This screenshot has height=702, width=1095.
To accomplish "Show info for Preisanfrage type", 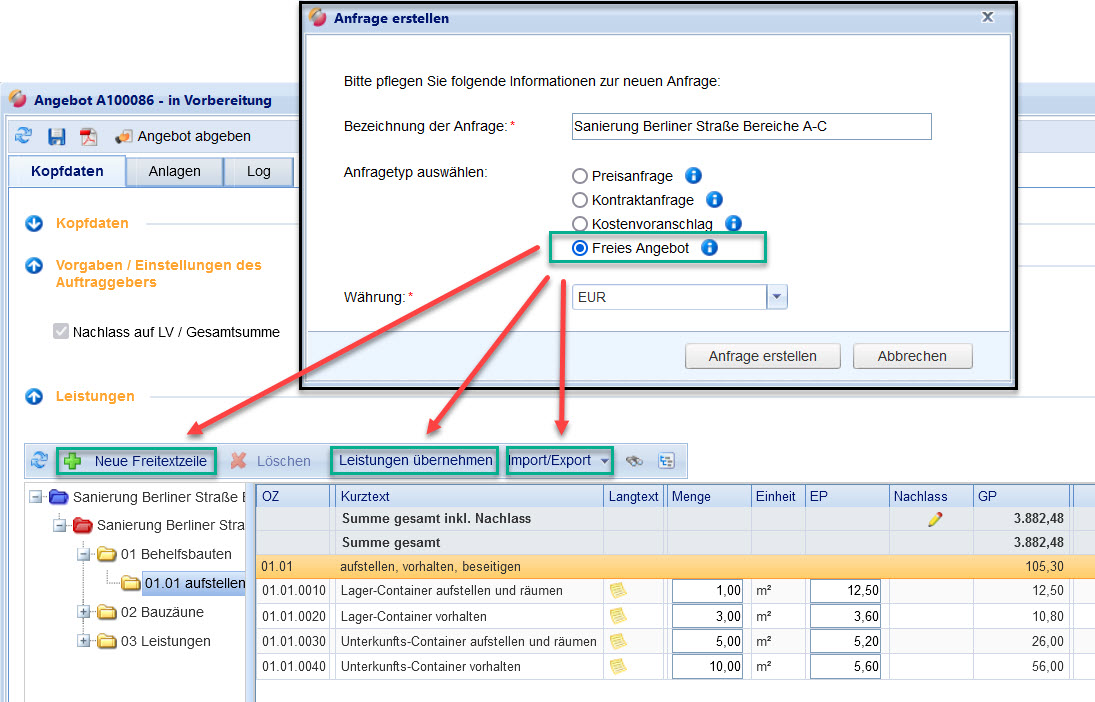I will [693, 176].
